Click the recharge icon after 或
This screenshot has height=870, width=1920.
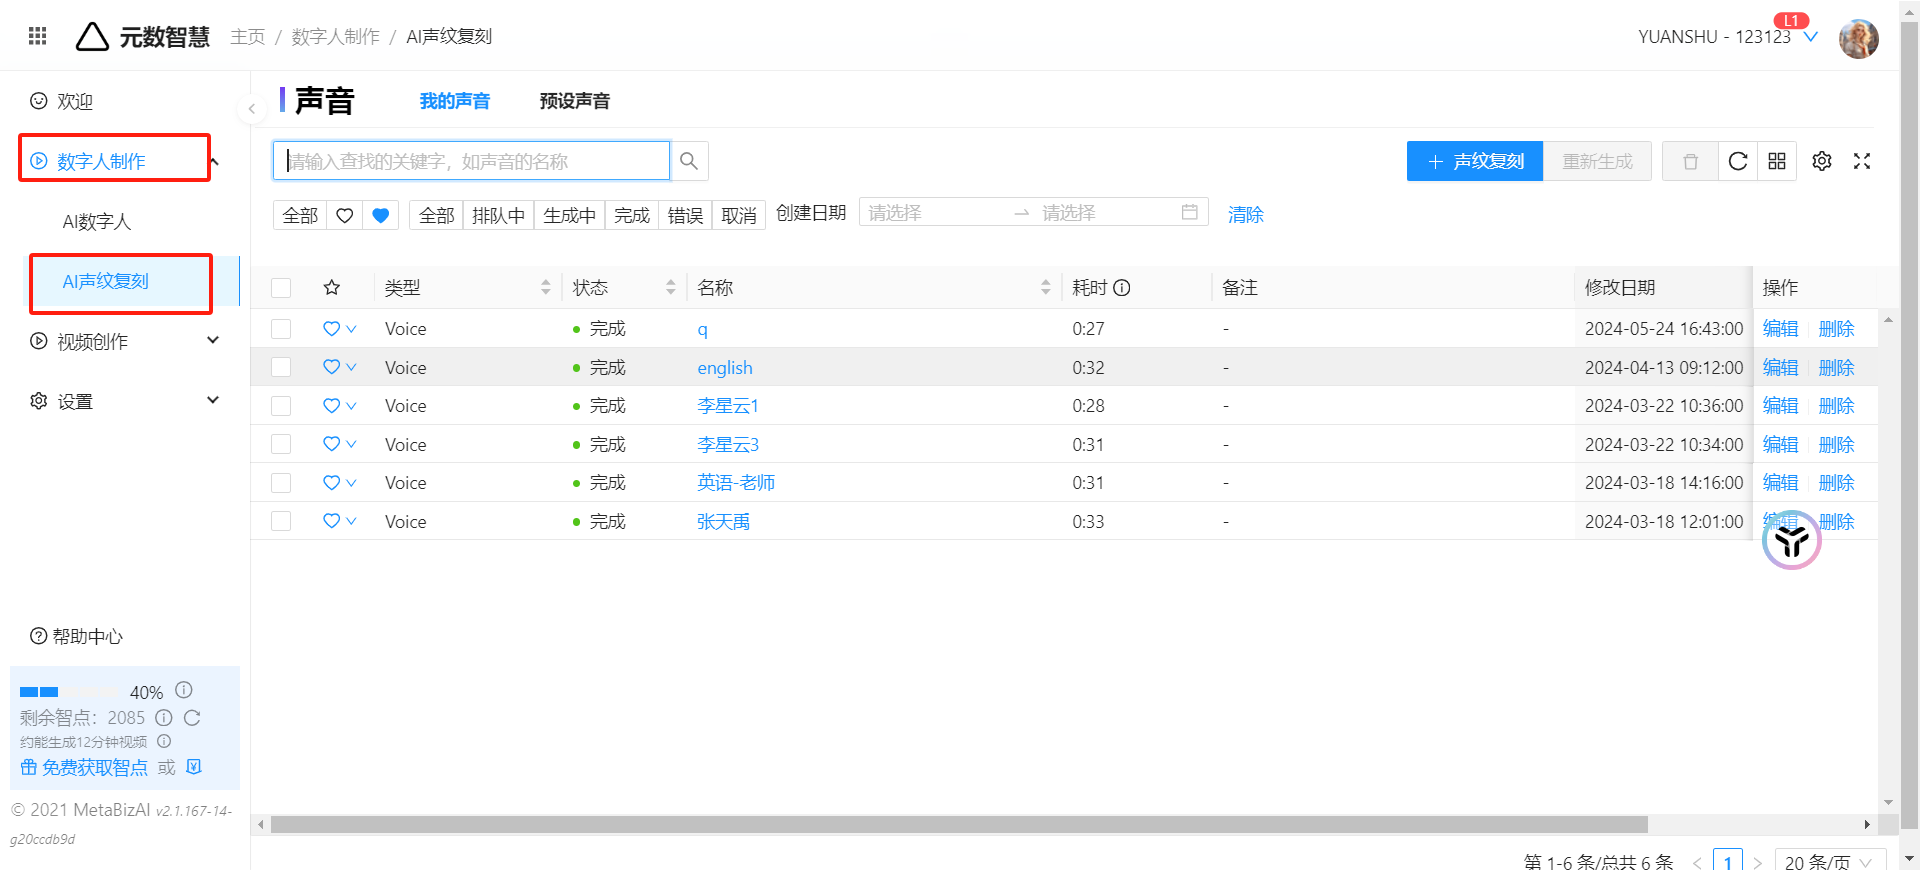pos(194,767)
